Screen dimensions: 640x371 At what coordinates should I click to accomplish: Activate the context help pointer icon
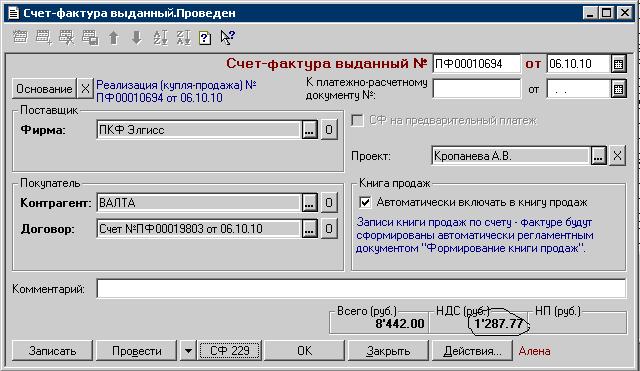tap(227, 38)
